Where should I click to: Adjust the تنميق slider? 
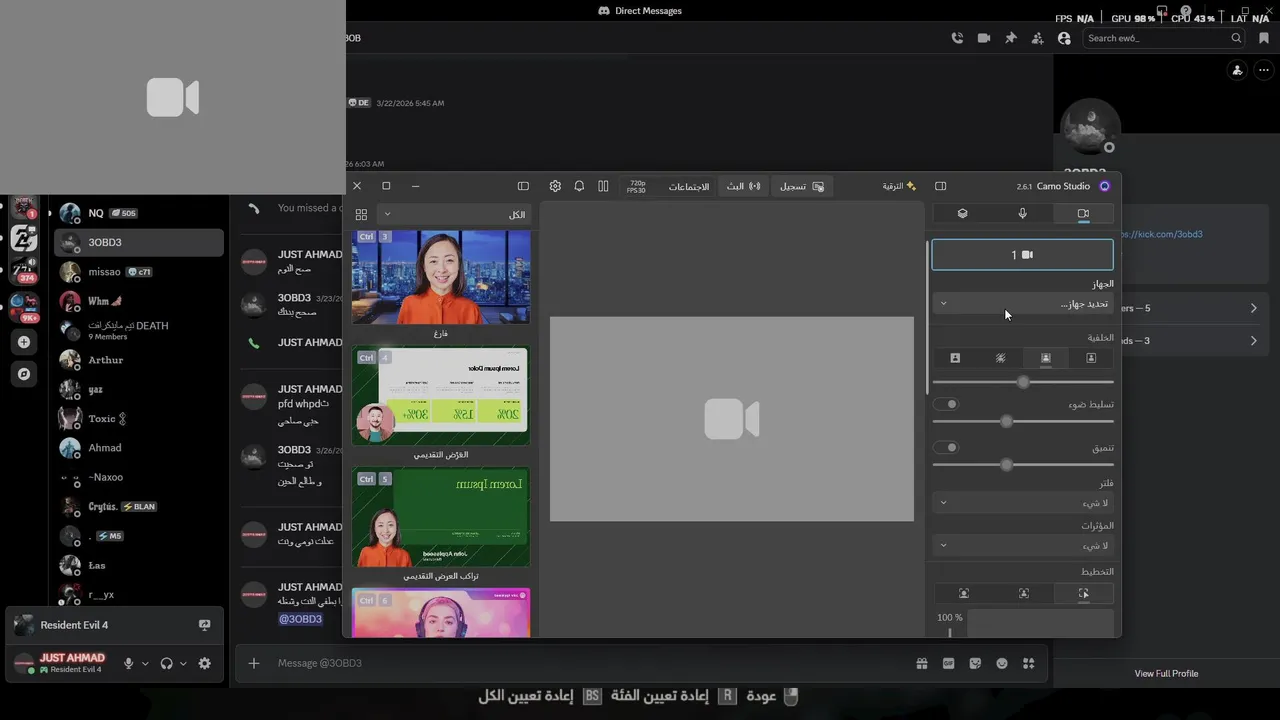point(1023,464)
